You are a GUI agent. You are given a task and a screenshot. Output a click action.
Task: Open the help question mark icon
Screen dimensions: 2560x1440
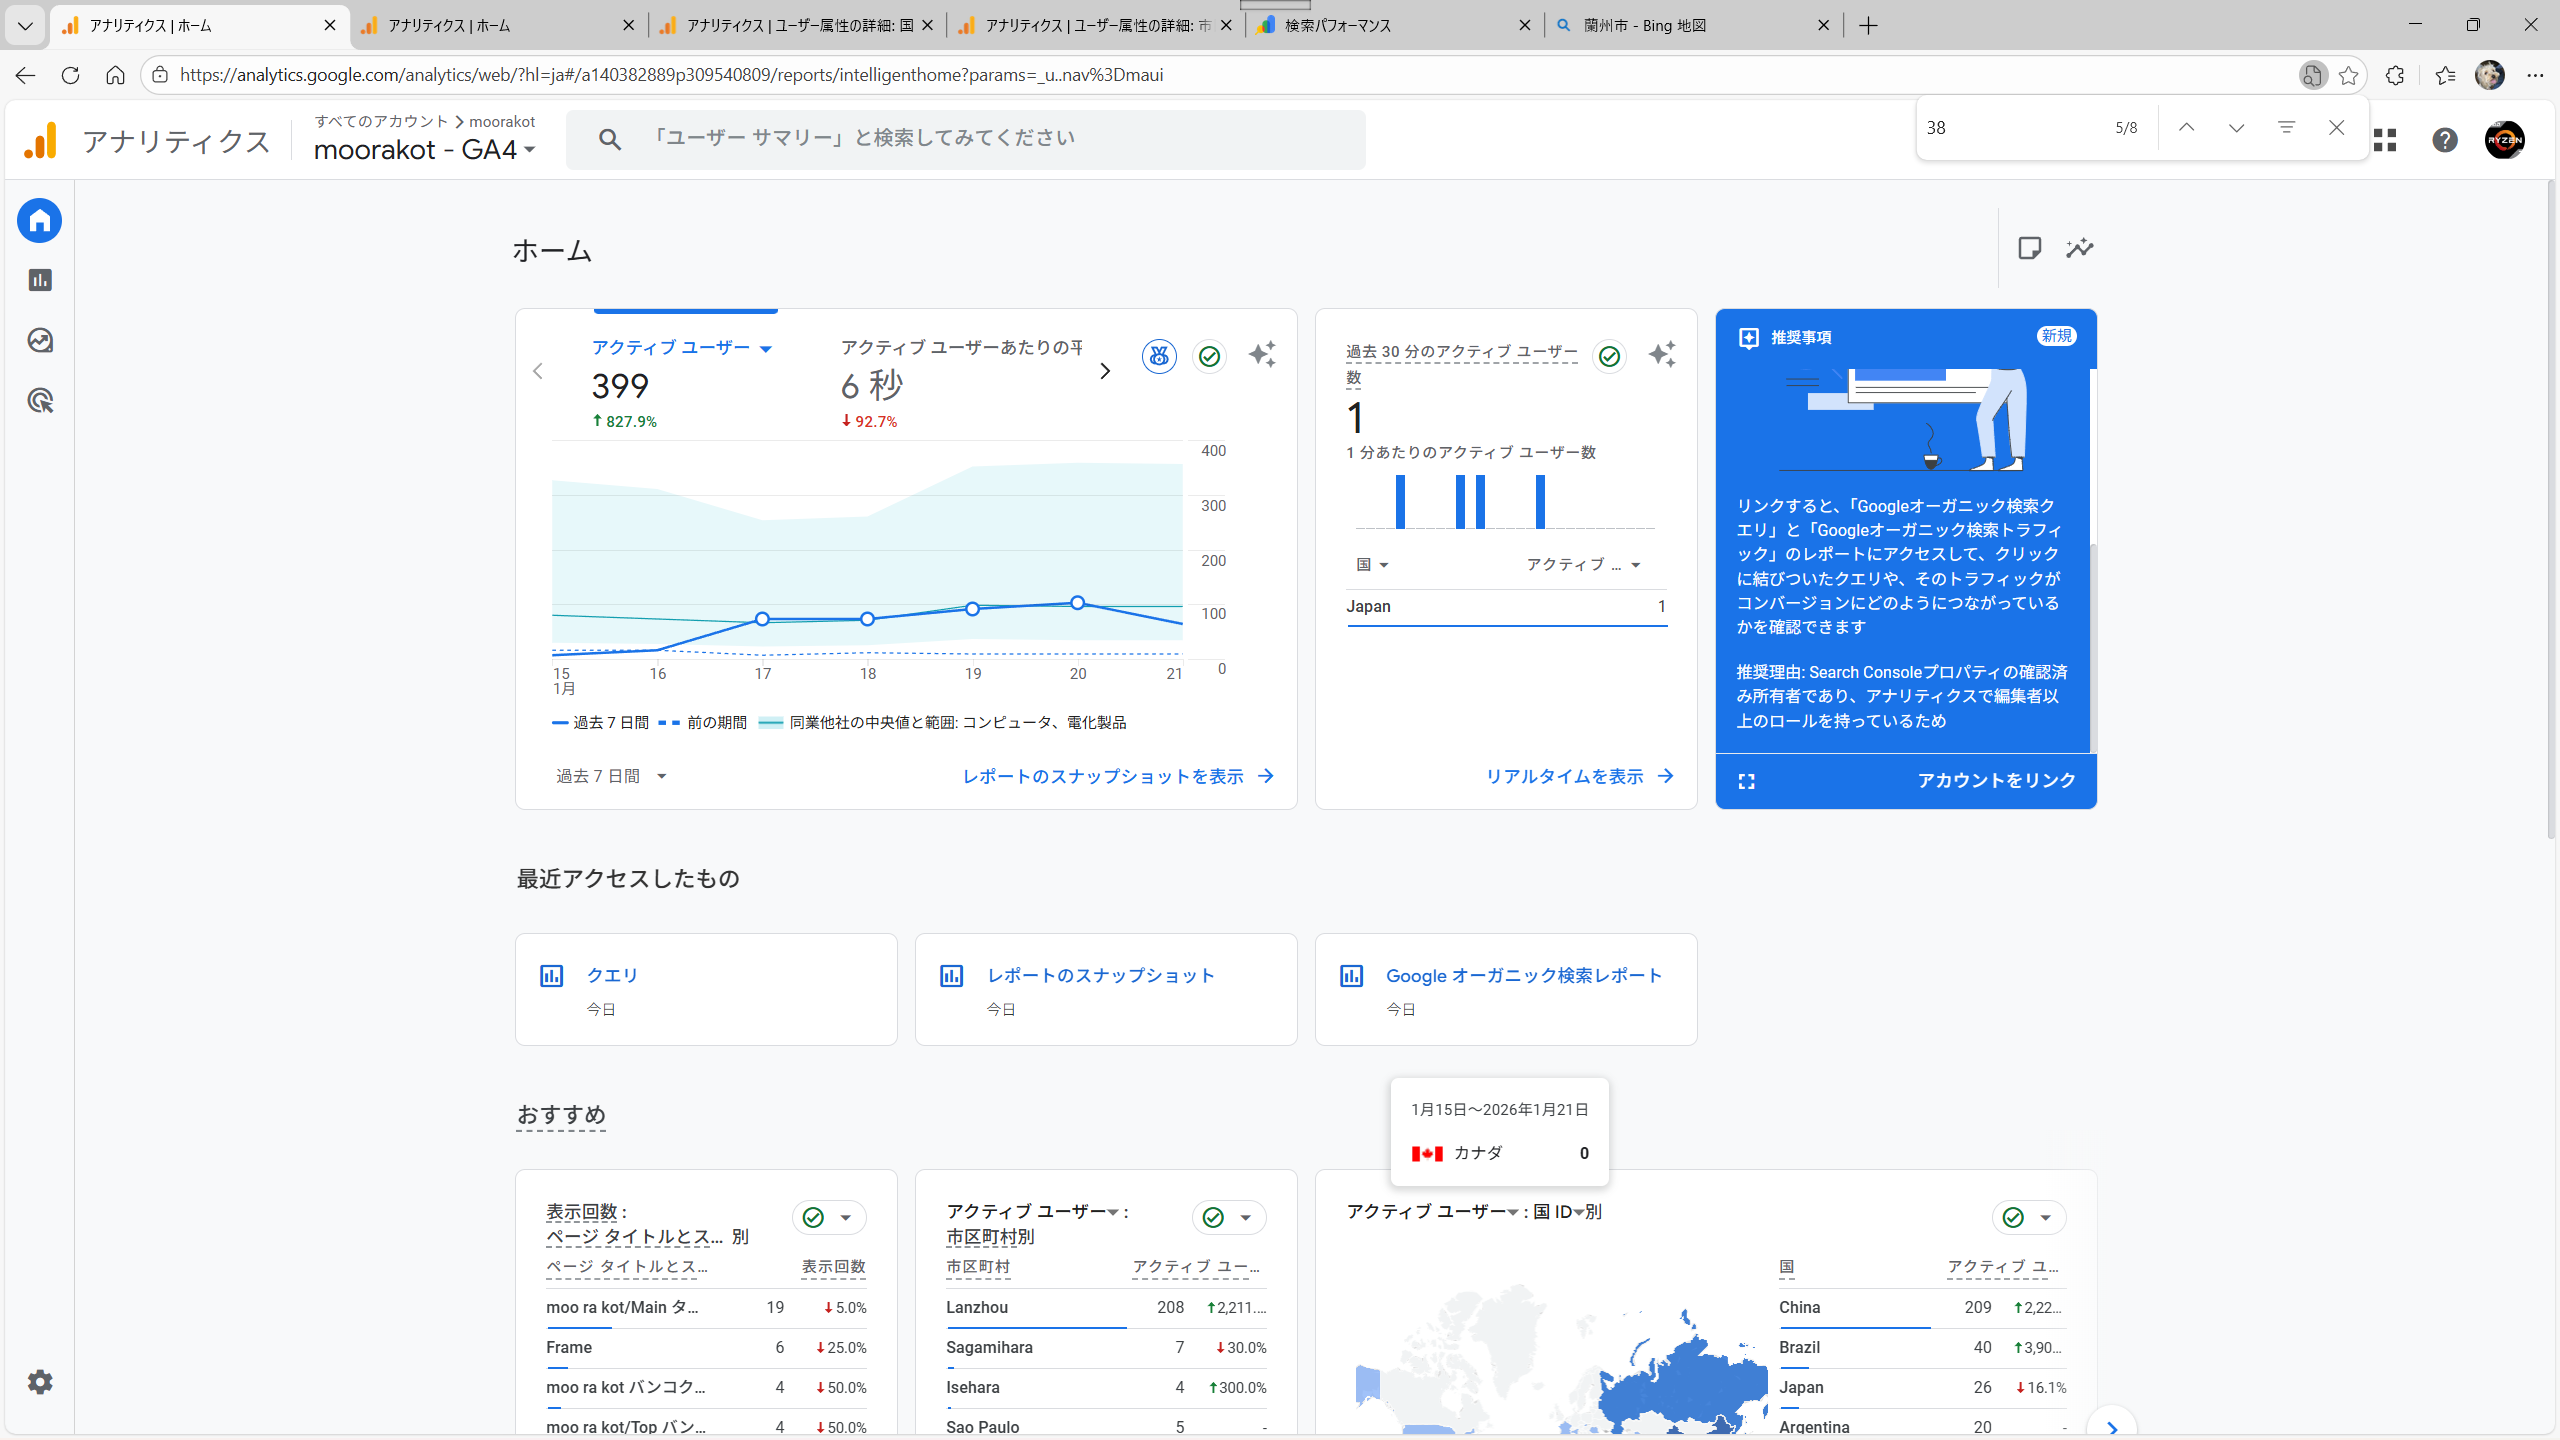coord(2444,140)
